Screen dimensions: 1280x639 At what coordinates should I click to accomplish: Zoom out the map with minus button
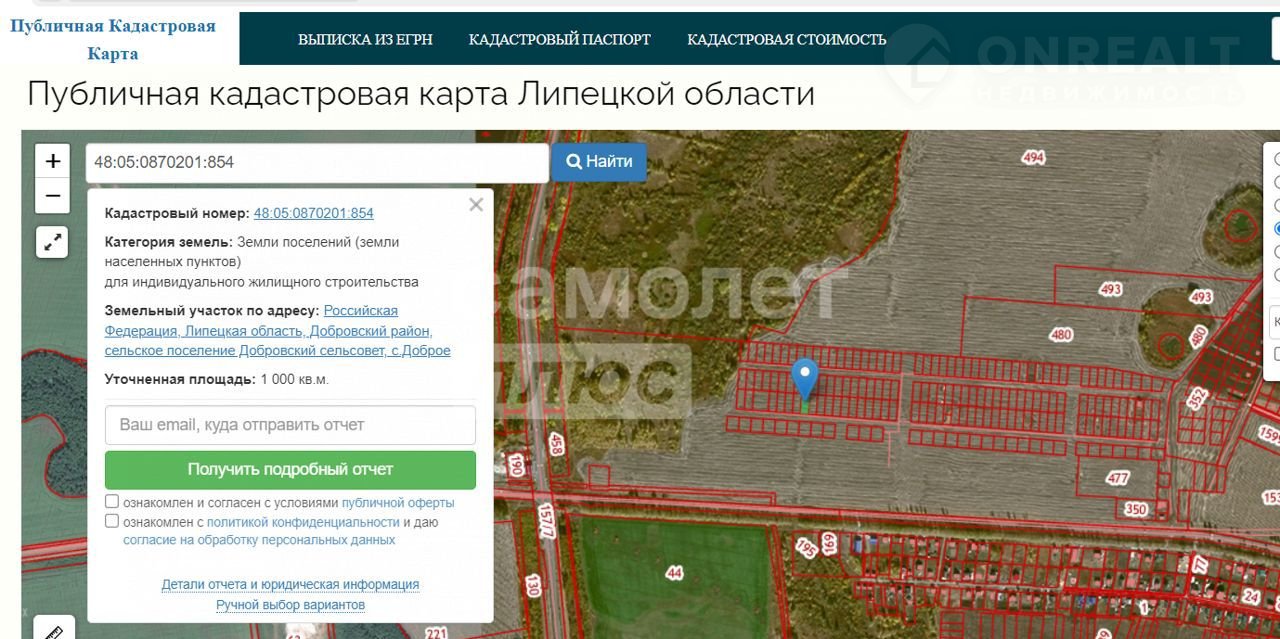pos(53,196)
